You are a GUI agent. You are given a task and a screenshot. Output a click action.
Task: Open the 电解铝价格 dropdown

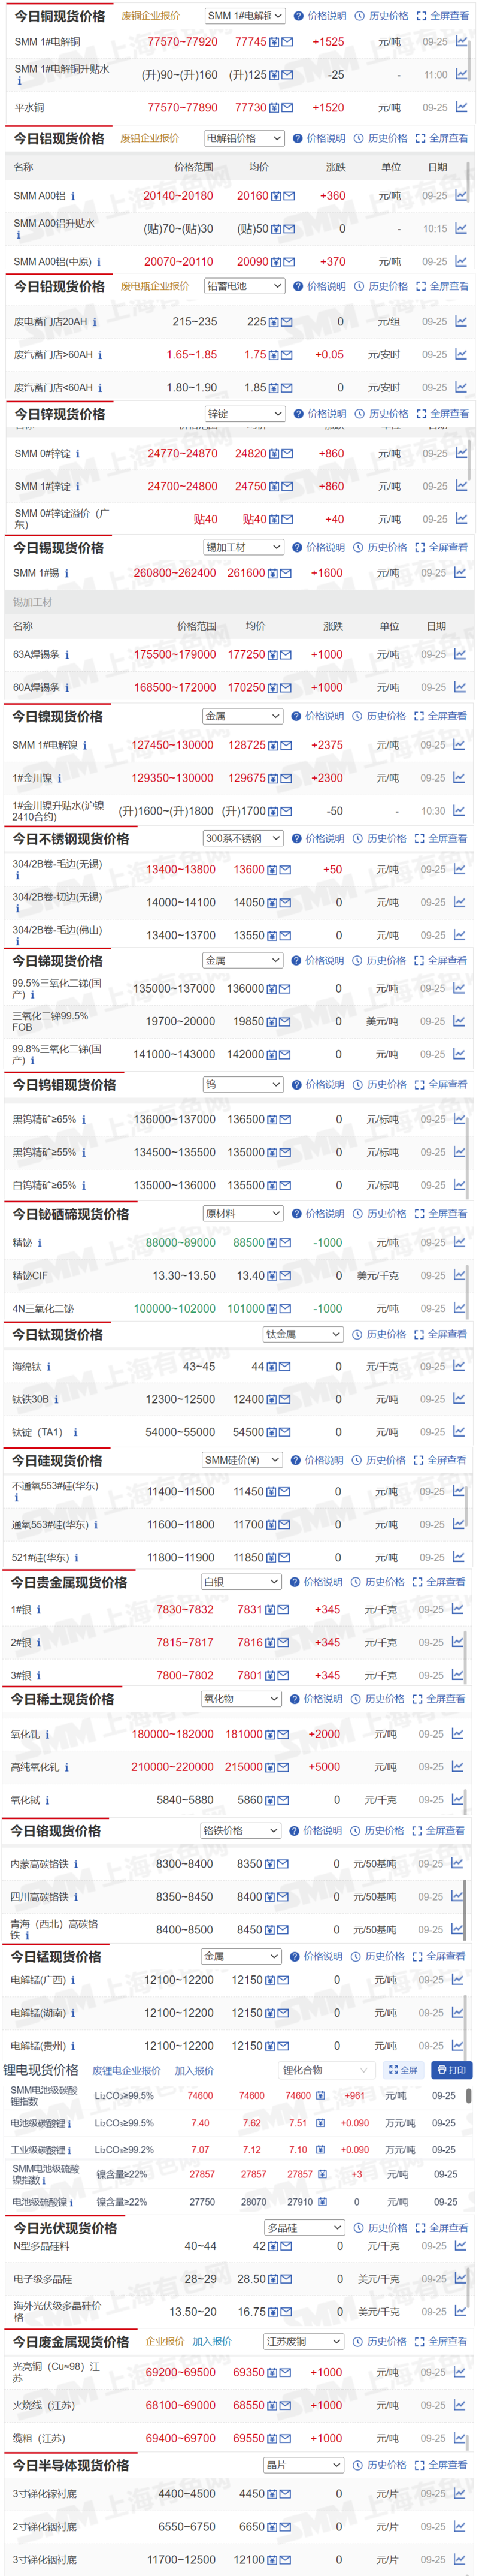[244, 138]
